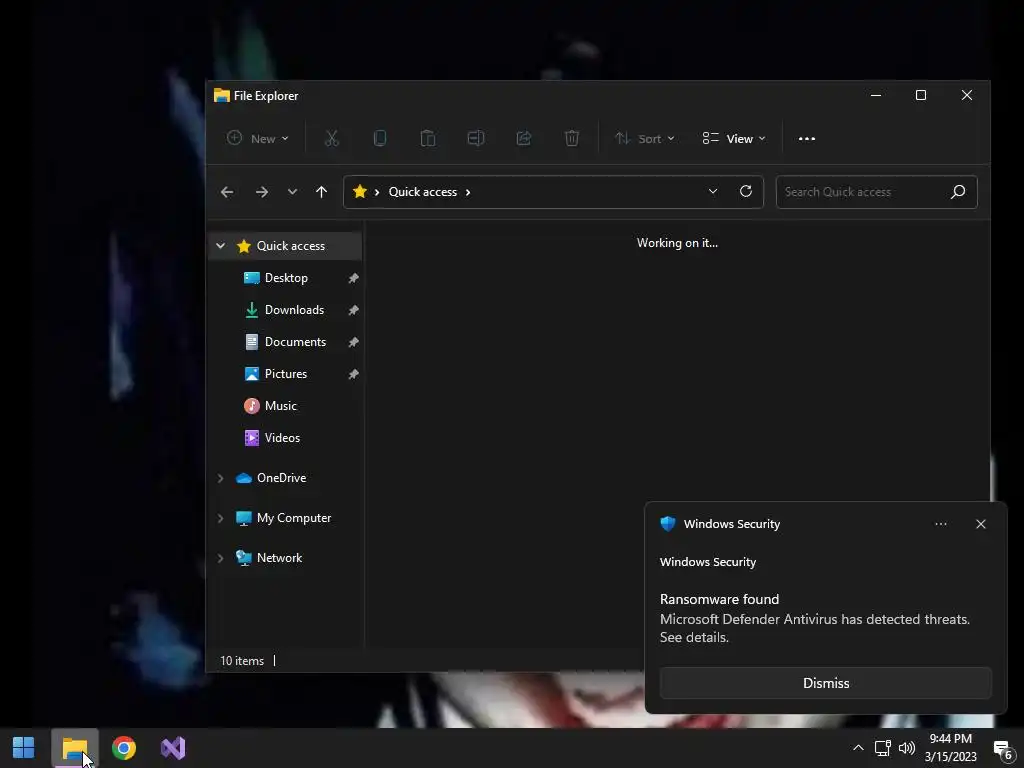
Task: Open the Sort dropdown menu
Action: [x=645, y=138]
